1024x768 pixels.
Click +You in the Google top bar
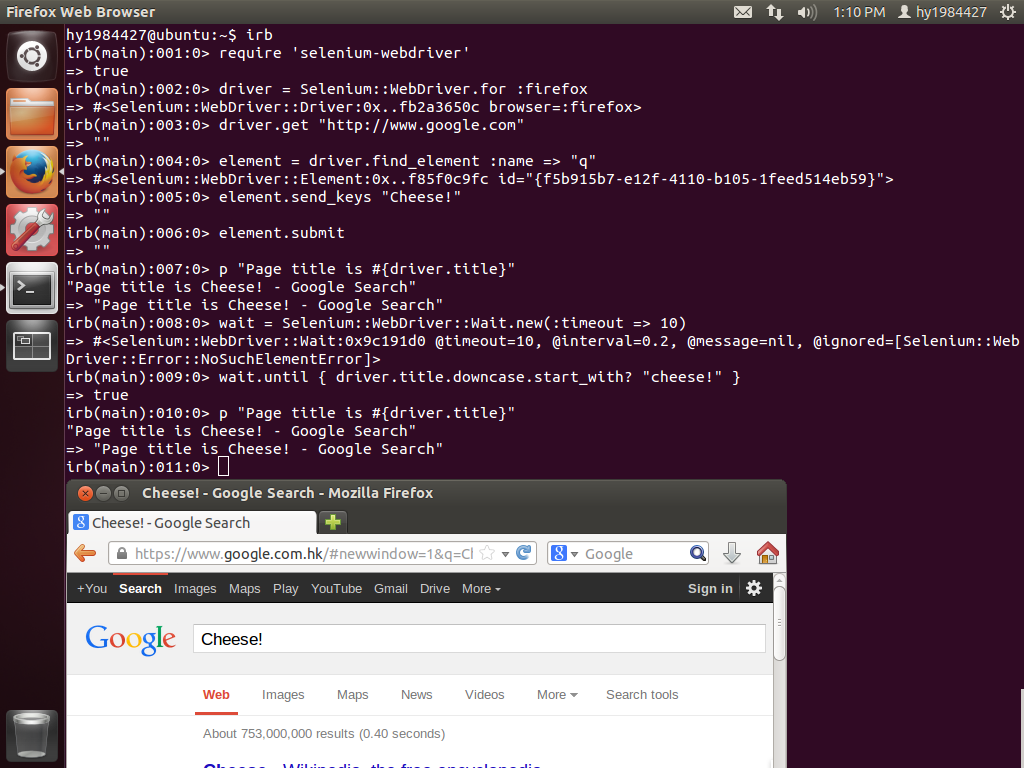[x=92, y=588]
